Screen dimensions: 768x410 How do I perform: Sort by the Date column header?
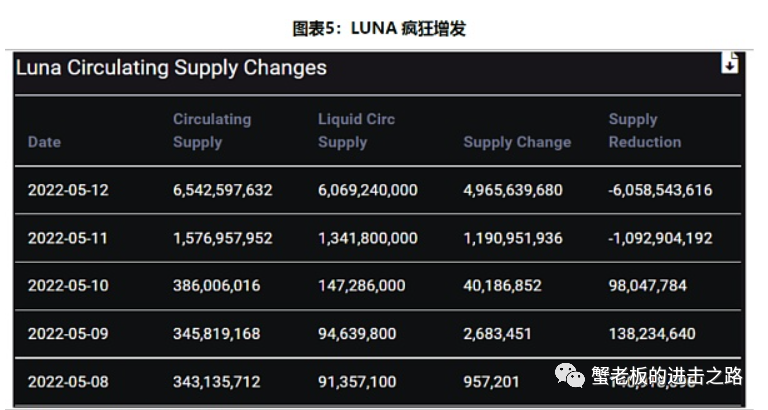[44, 142]
